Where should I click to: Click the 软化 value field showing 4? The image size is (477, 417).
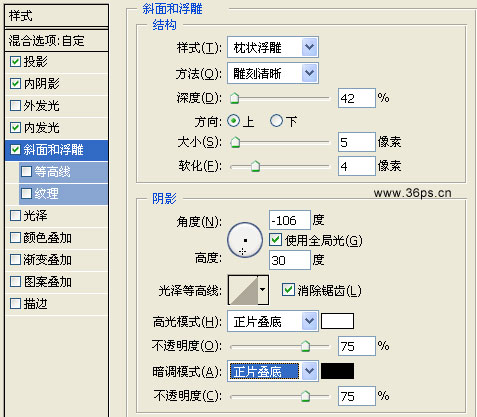(357, 166)
